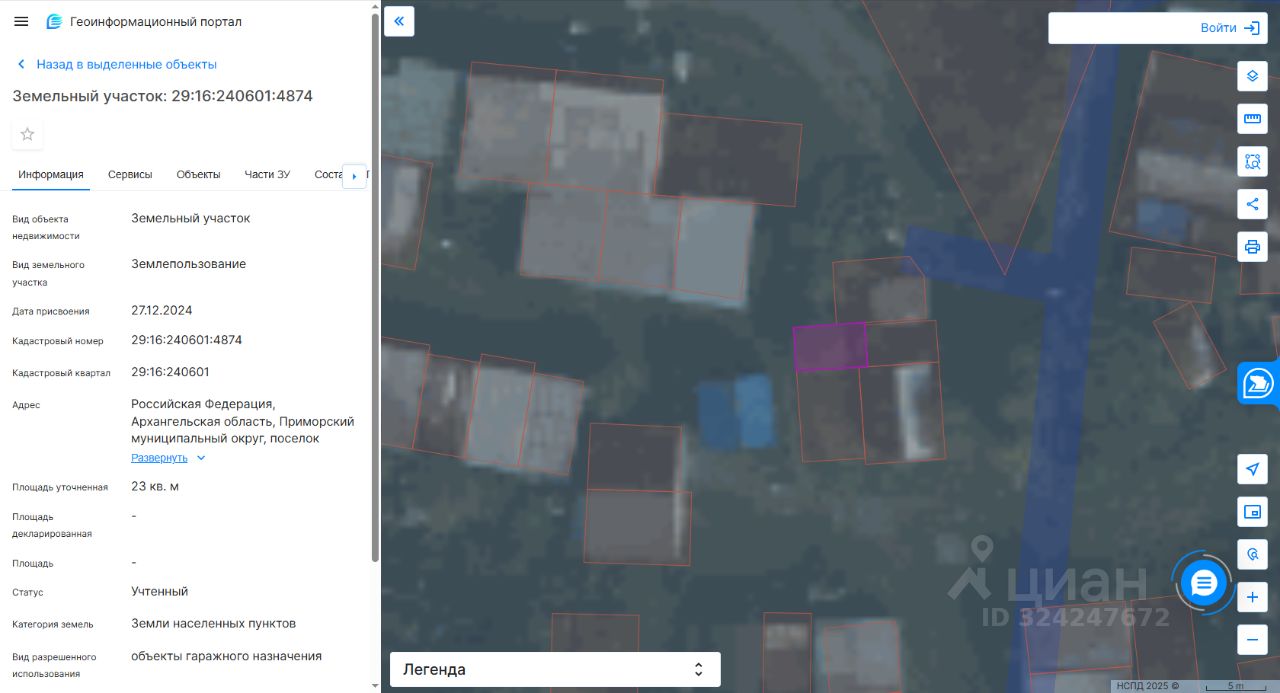This screenshot has width=1280, height=693.
Task: Zoom out on the map
Action: 1252,639
